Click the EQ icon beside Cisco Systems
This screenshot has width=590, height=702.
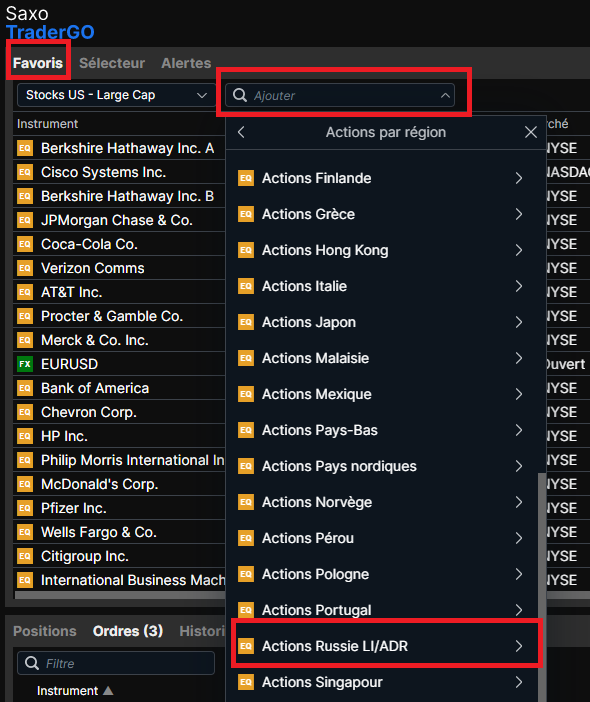coord(25,172)
